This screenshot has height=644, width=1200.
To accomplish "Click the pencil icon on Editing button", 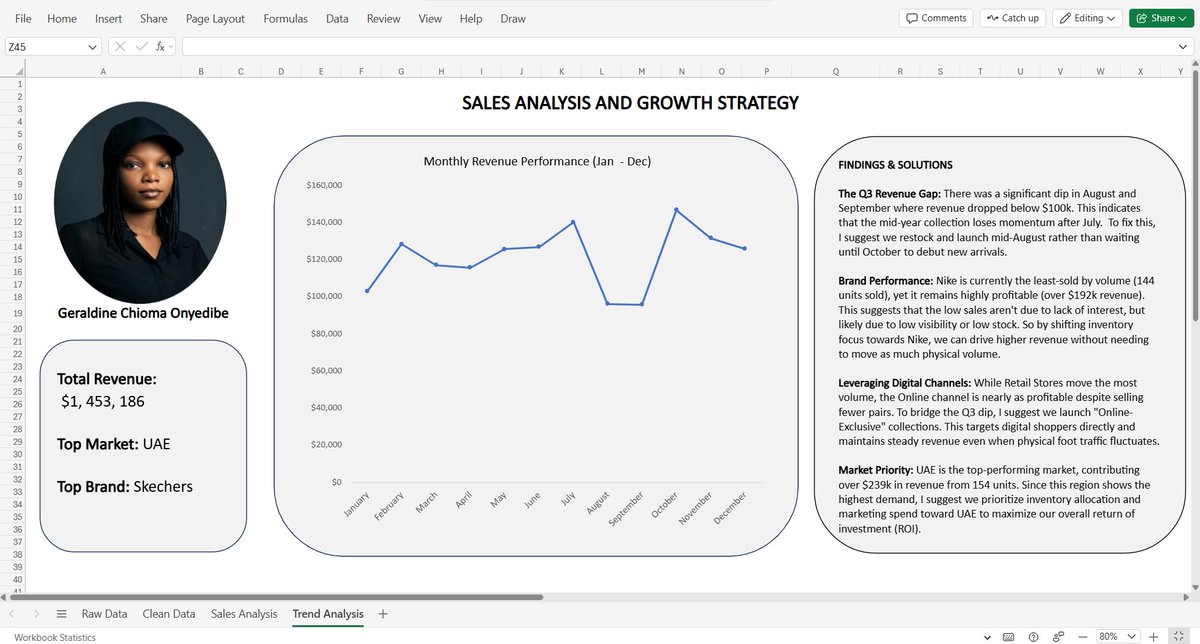I will [x=1066, y=18].
